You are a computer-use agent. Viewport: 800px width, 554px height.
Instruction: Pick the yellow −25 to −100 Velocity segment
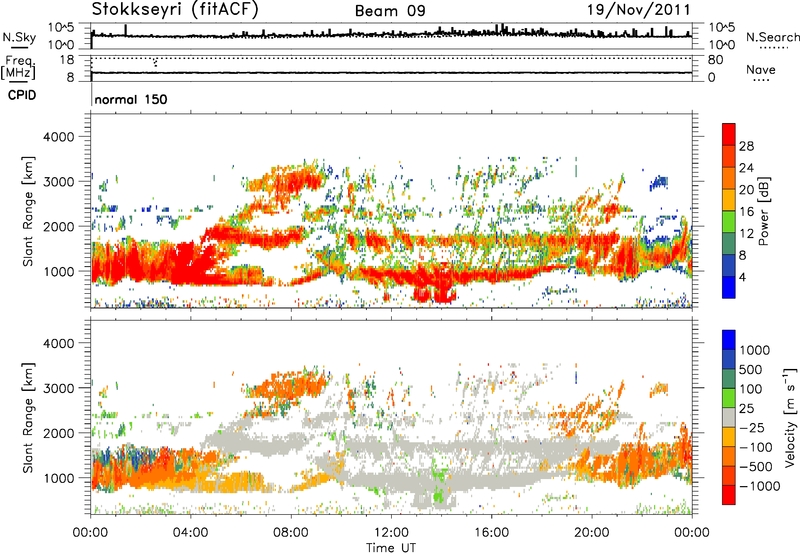click(729, 437)
